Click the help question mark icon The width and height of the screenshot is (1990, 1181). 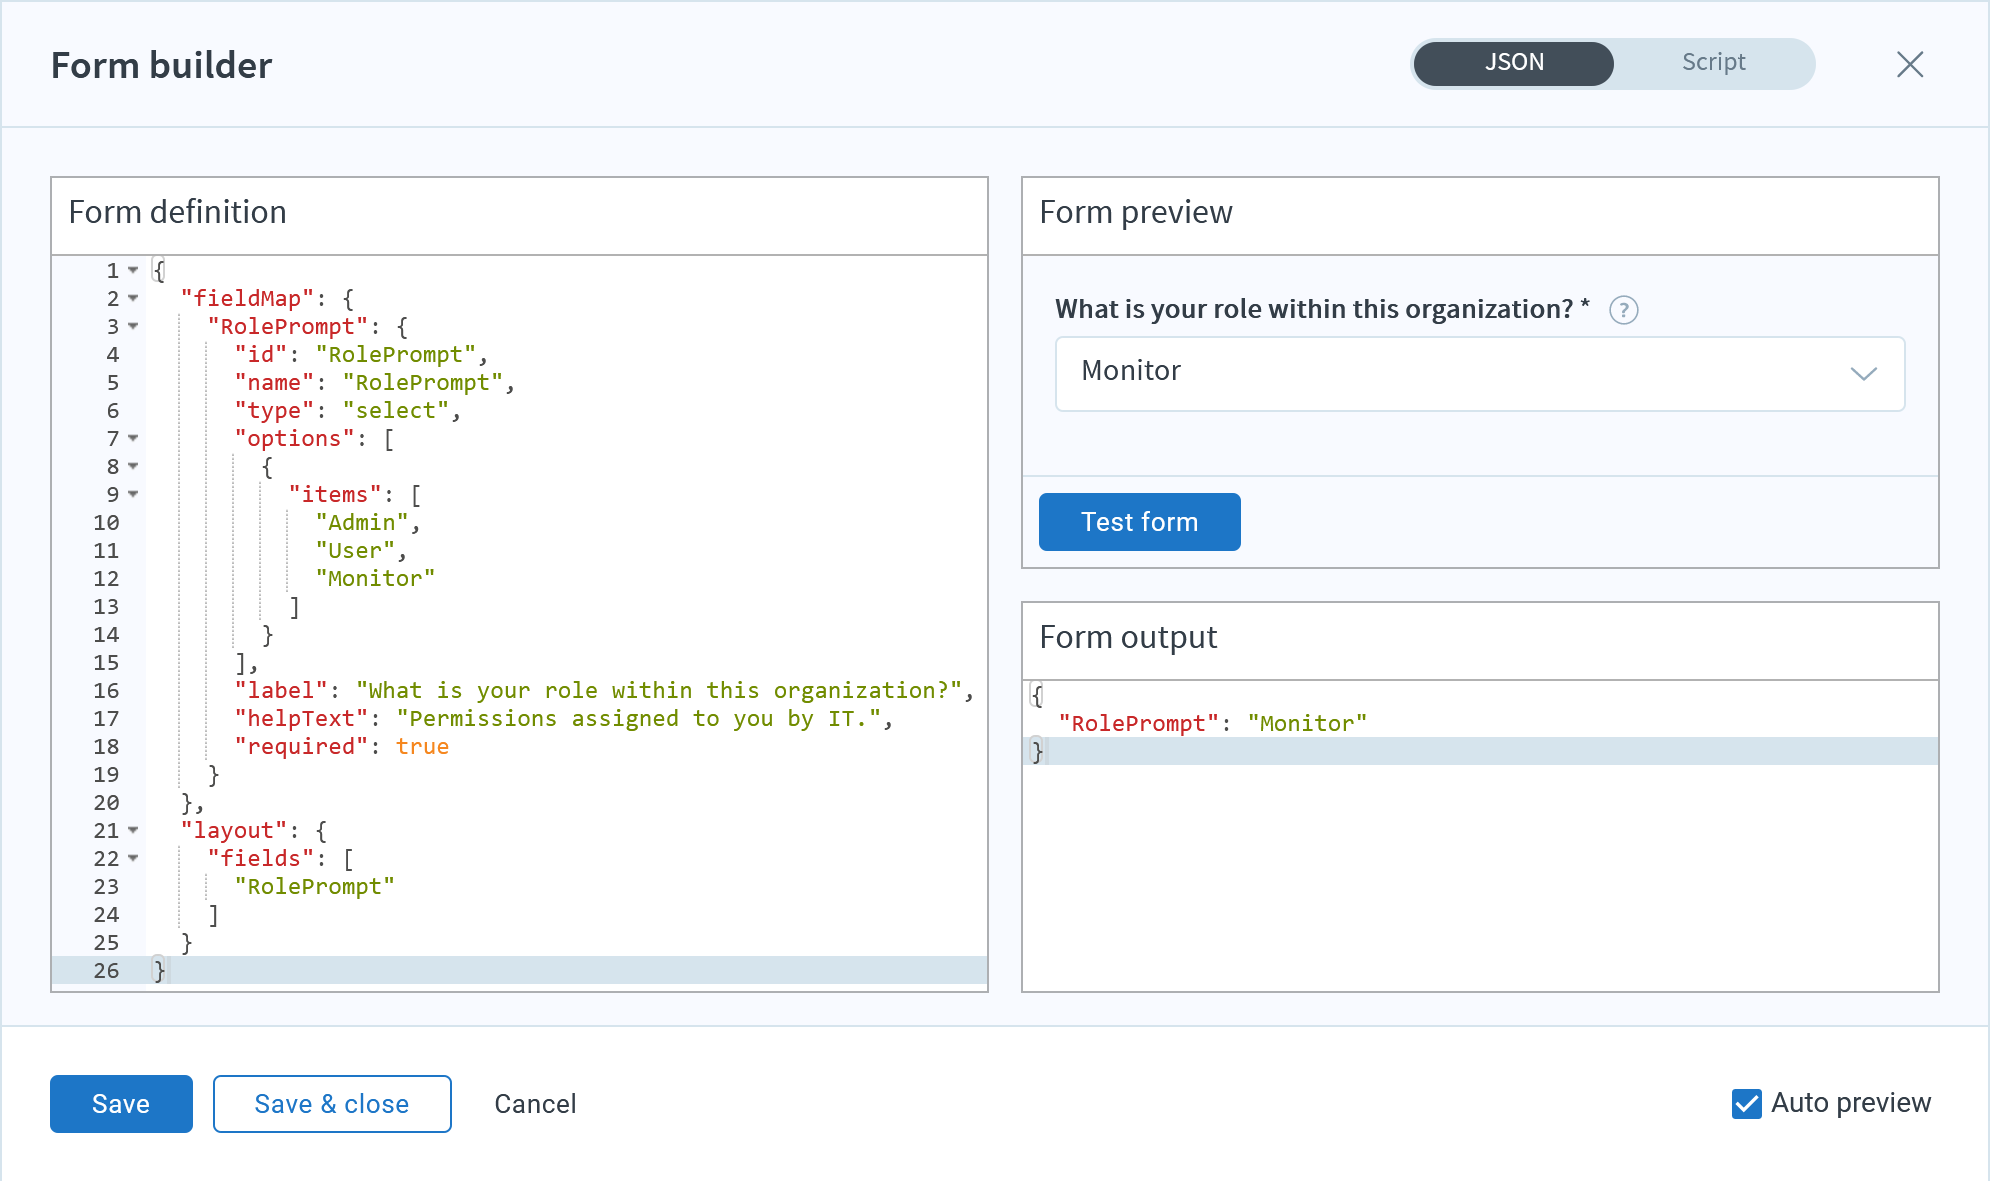coord(1623,310)
